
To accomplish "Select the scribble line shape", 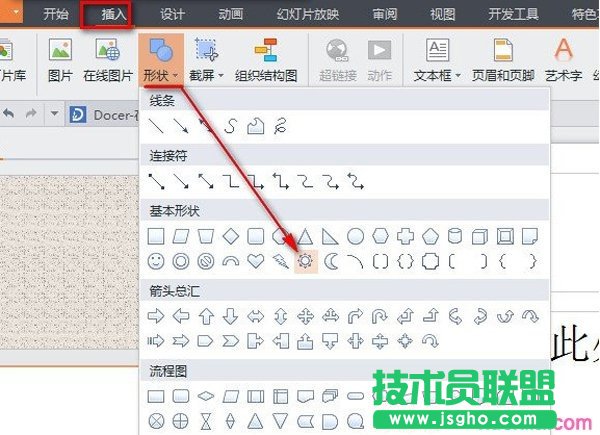I will (280, 126).
